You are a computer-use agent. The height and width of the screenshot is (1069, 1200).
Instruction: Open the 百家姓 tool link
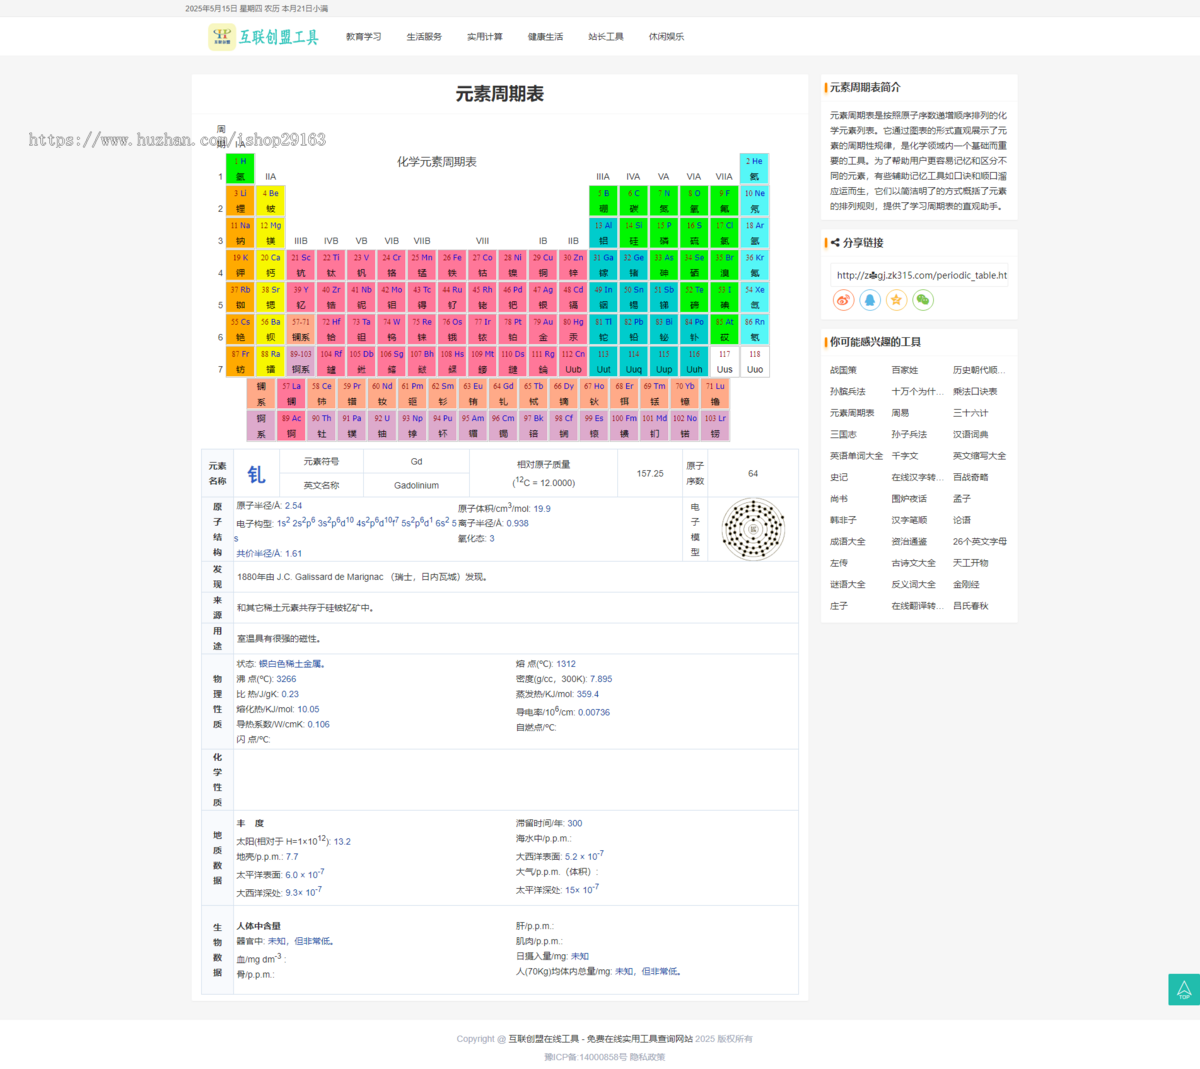[905, 370]
